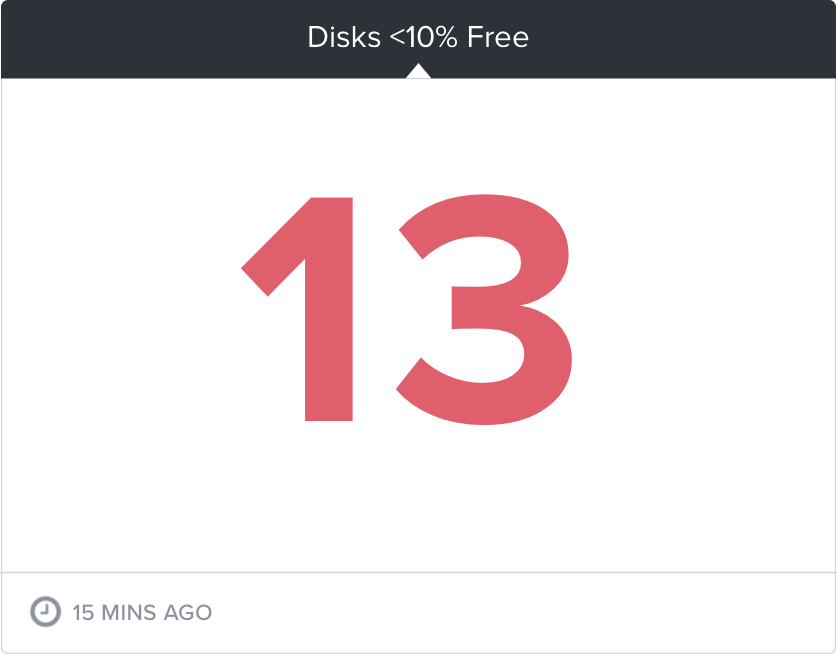Viewport: 837px width, 654px height.
Task: Click the dark header bar right of title
Action: coord(682,38)
